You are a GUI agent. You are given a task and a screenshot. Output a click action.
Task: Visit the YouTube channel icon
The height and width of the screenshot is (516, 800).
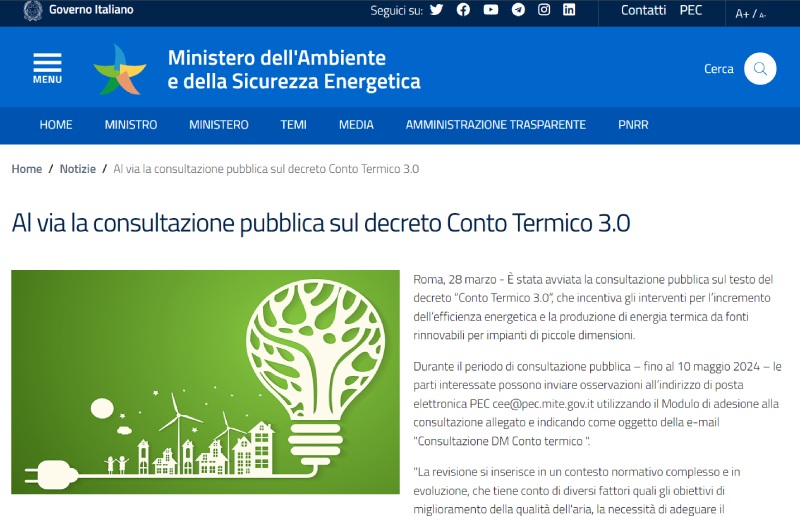[490, 10]
